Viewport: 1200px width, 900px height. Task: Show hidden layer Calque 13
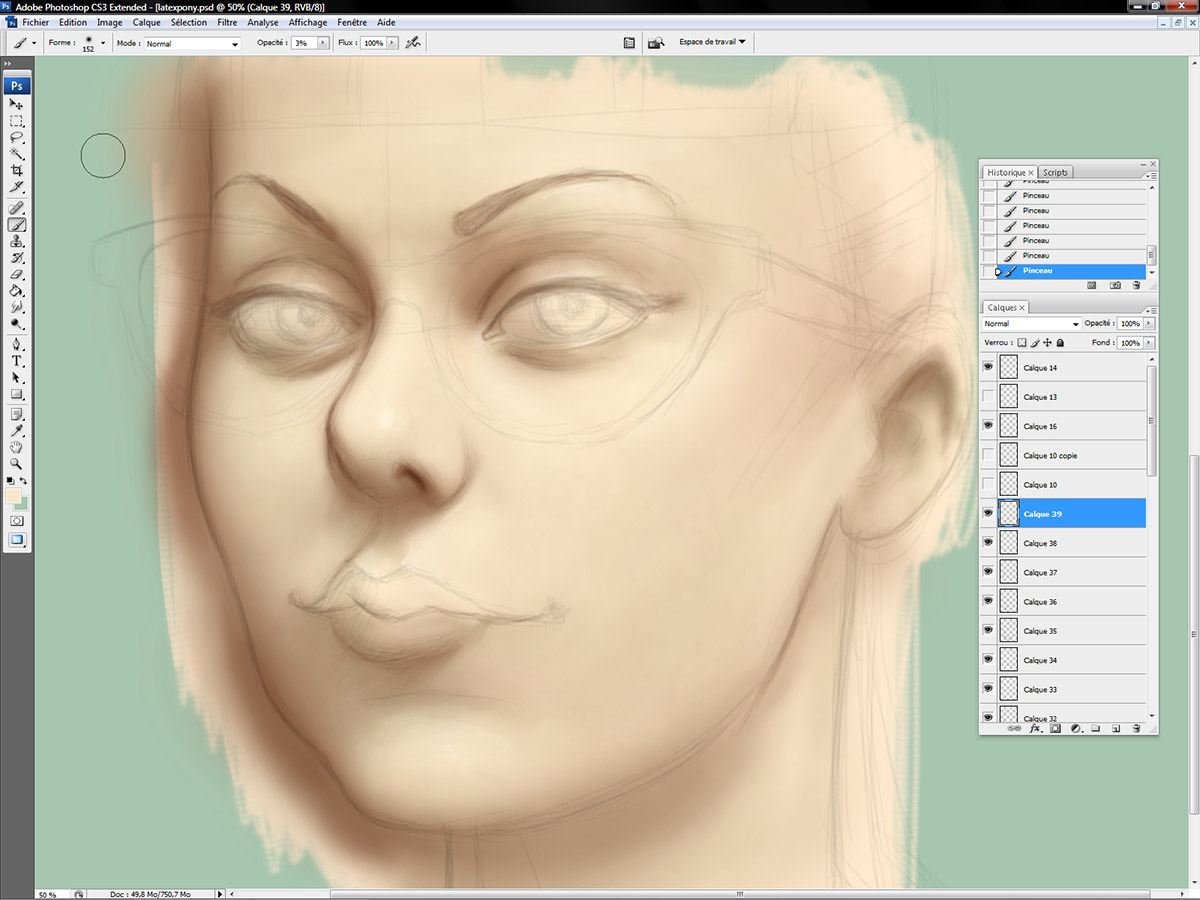[988, 397]
